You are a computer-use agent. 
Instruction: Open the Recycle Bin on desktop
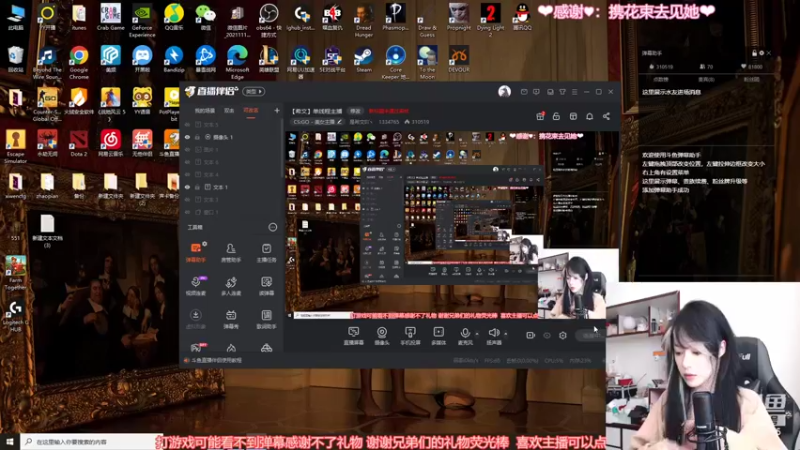15,59
